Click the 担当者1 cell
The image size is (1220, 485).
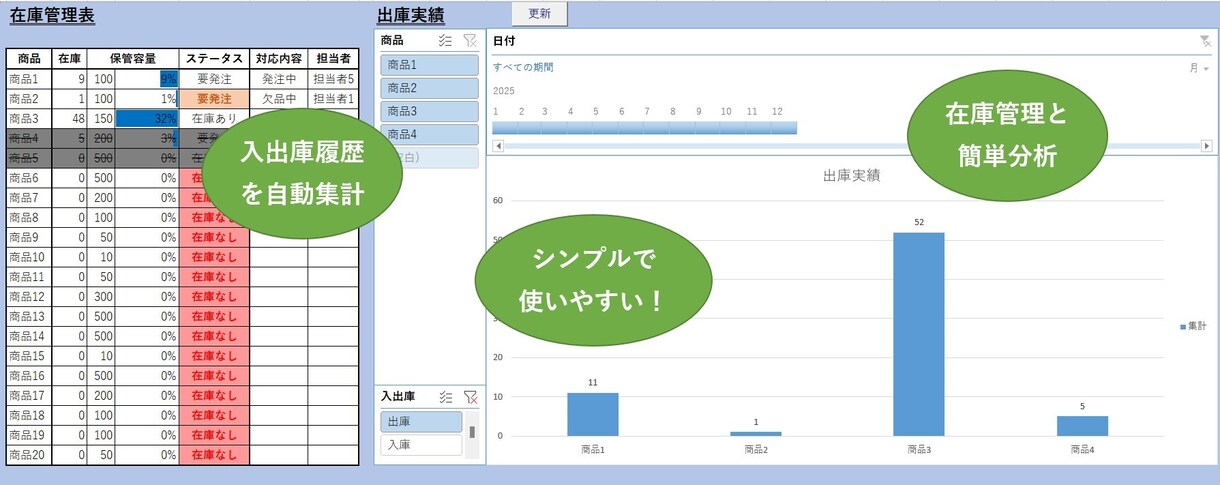(x=333, y=98)
